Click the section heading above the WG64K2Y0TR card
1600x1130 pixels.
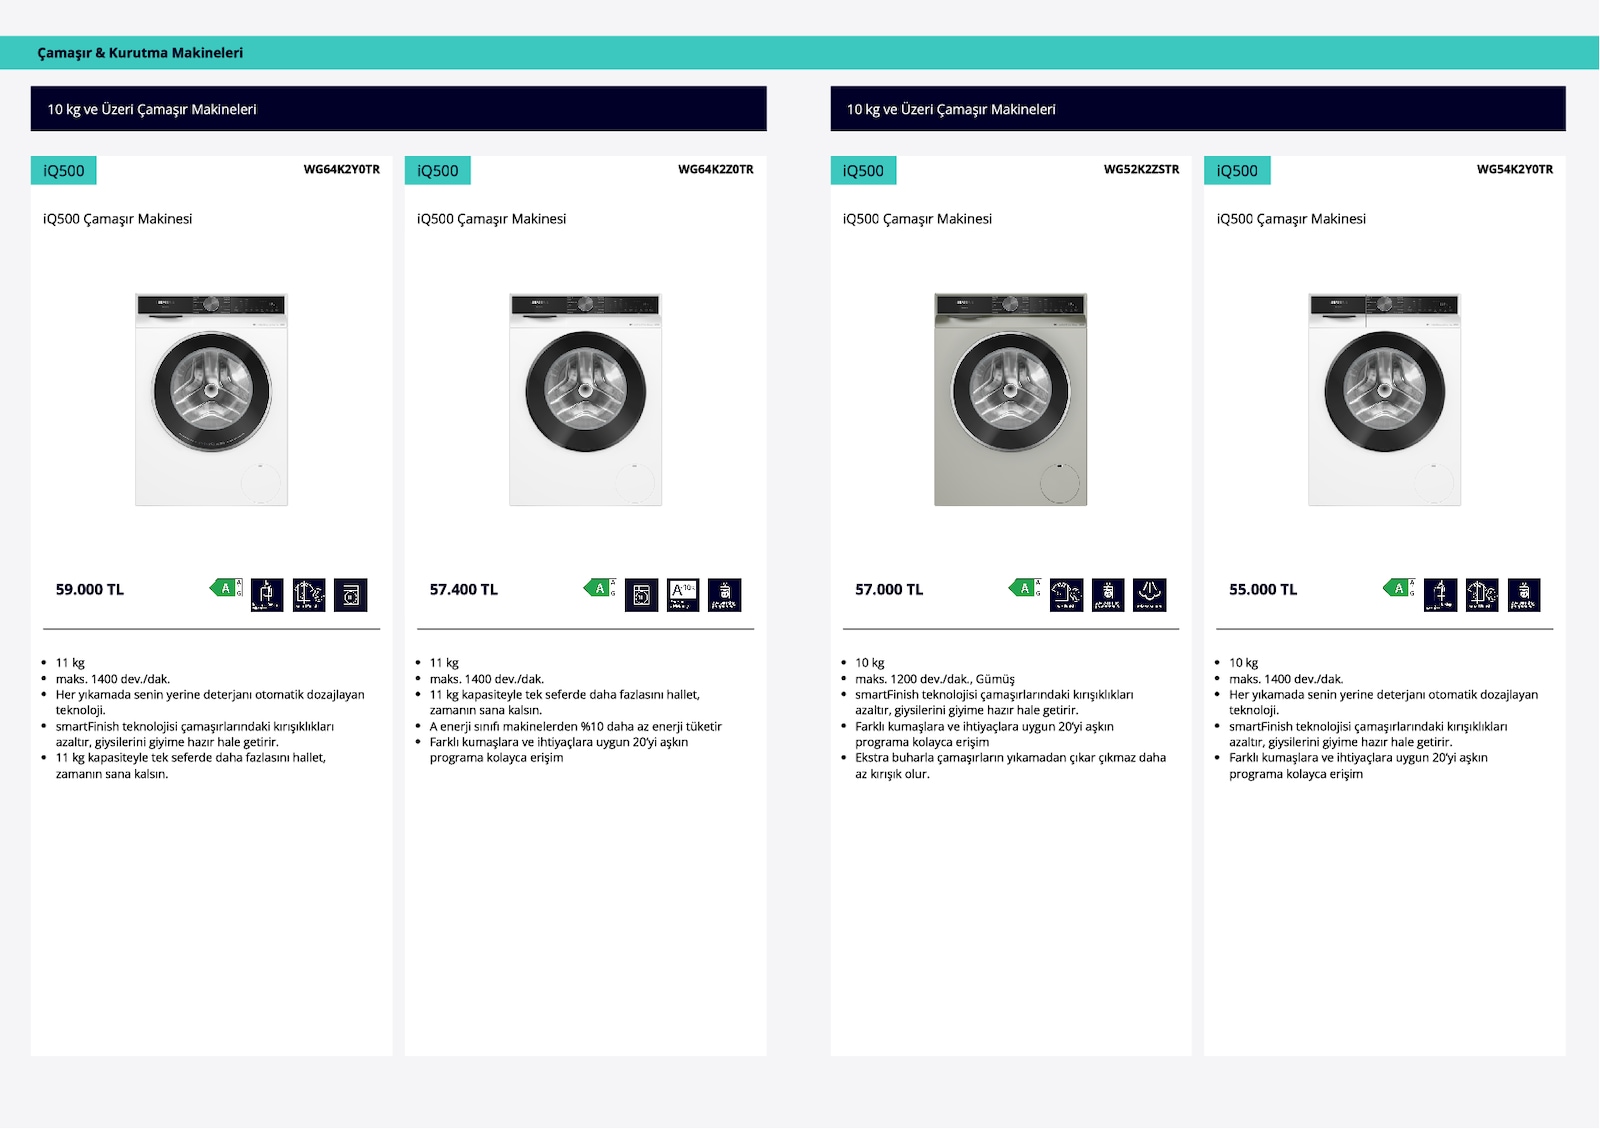[x=399, y=109]
